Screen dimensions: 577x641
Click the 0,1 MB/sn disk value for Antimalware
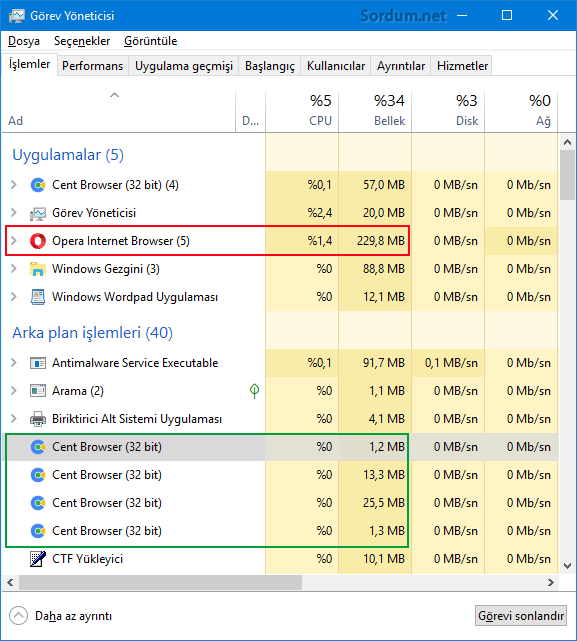451,363
